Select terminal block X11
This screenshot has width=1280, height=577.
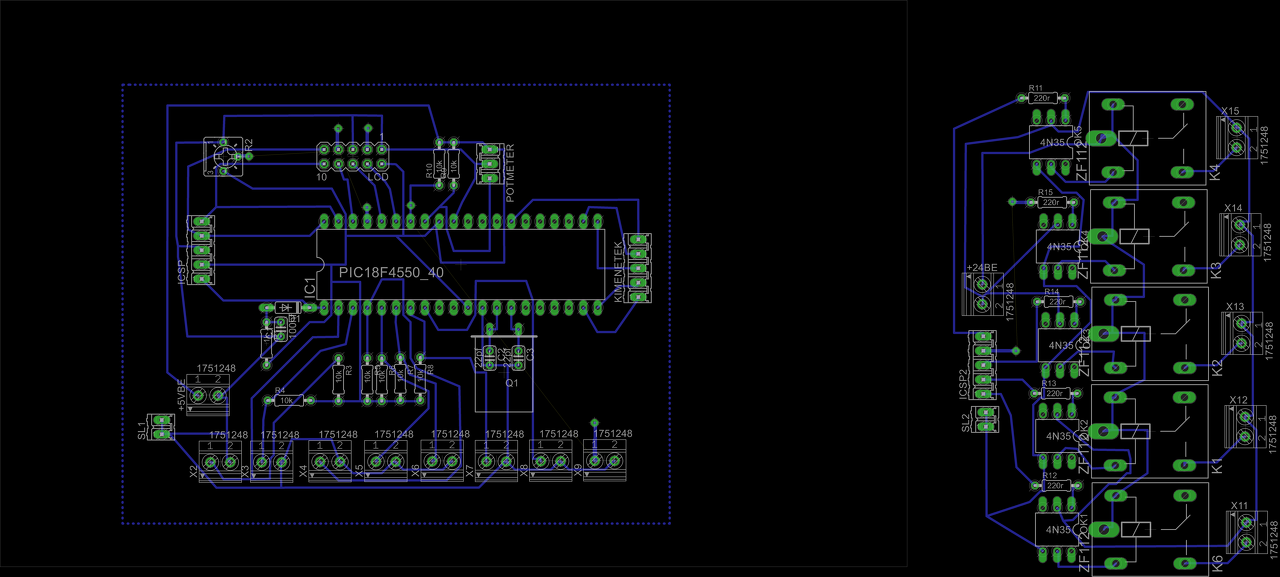(1246, 531)
